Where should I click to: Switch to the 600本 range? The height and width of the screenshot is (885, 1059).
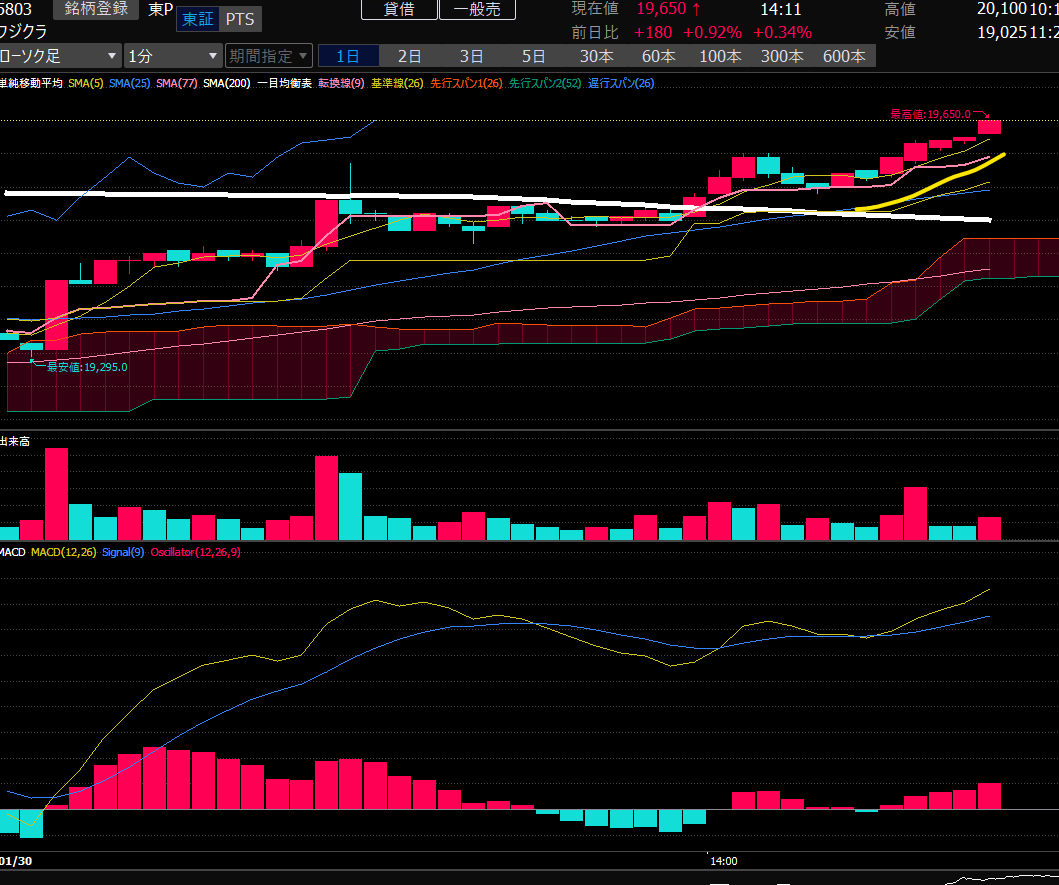(x=844, y=56)
